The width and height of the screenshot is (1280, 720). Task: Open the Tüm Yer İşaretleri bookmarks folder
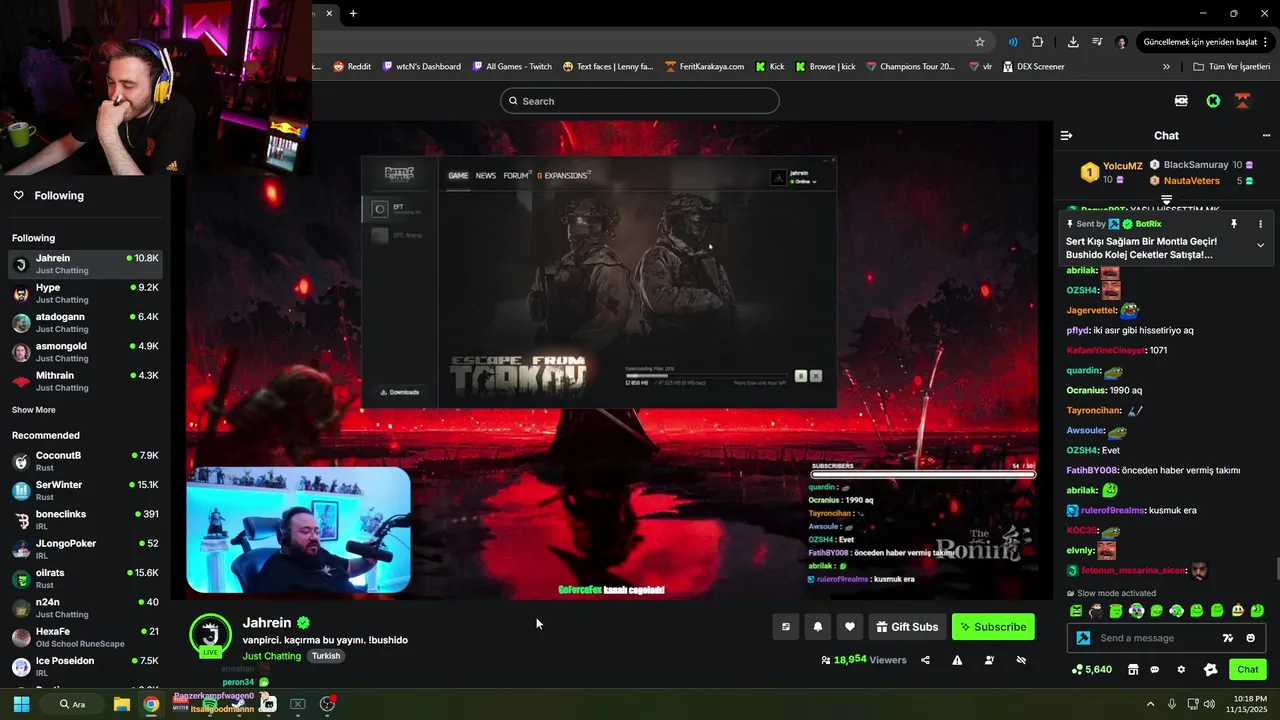[x=1233, y=67]
